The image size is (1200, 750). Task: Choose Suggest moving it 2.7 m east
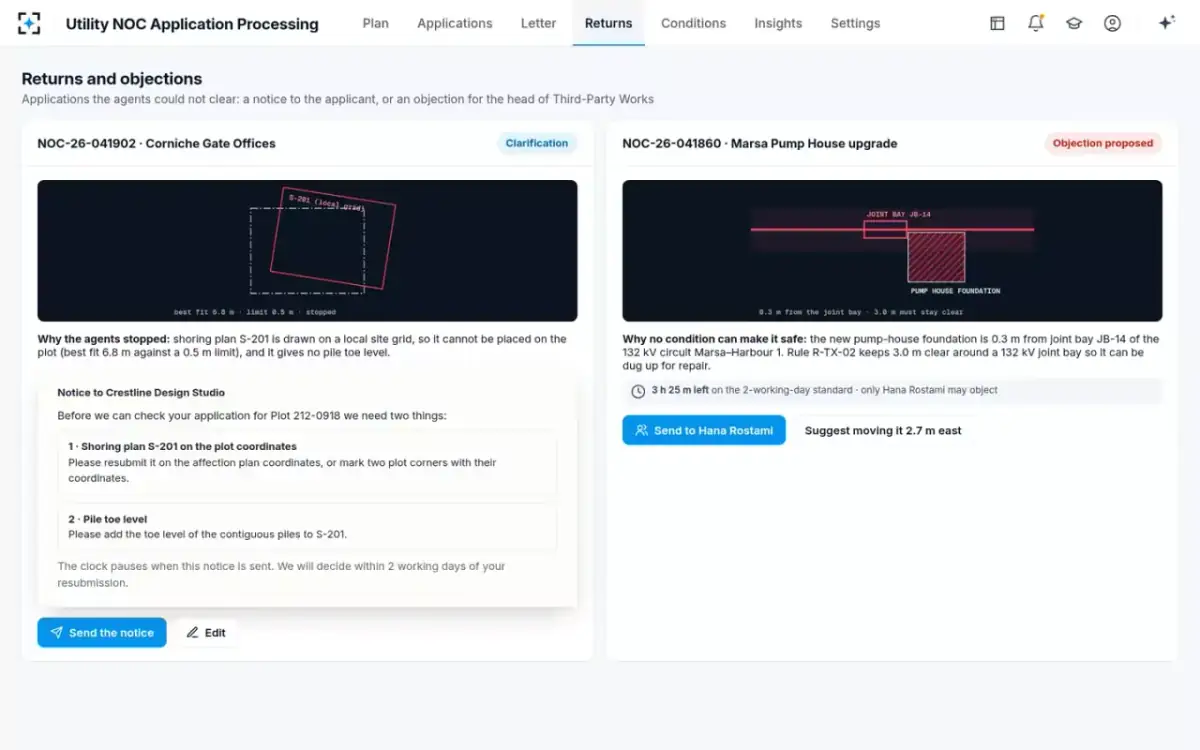click(883, 430)
